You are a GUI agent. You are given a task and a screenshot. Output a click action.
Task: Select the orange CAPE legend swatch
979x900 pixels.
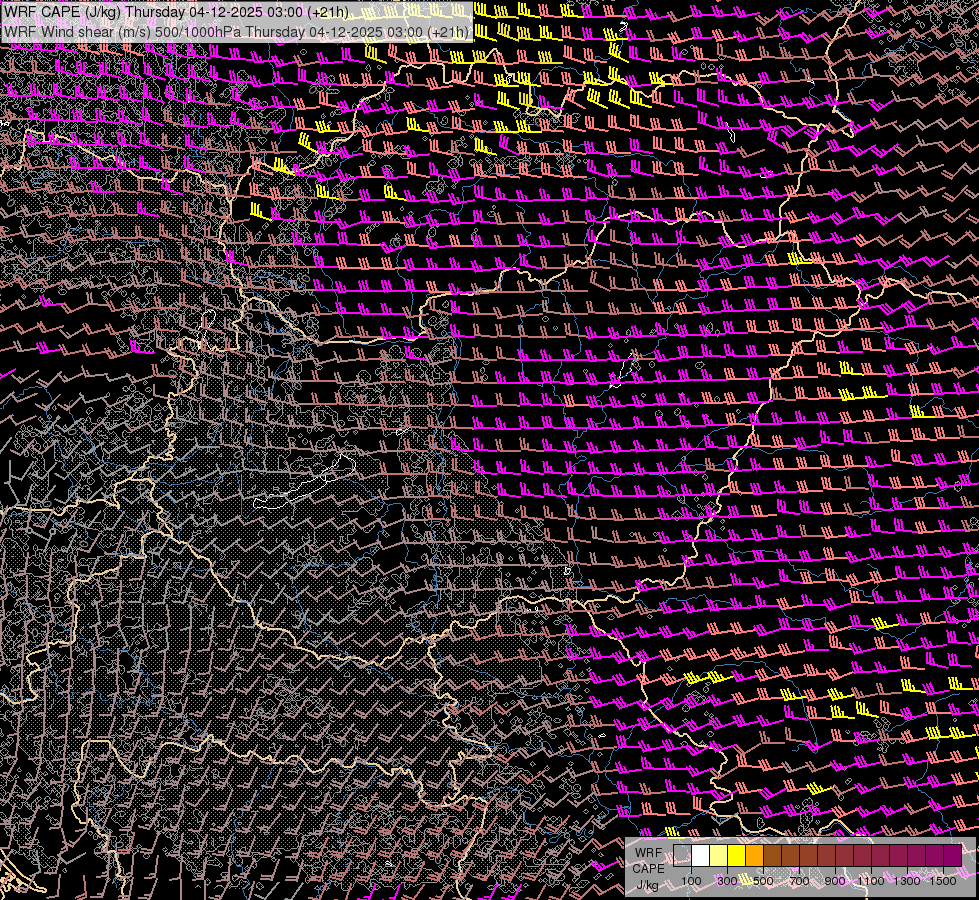coord(754,855)
